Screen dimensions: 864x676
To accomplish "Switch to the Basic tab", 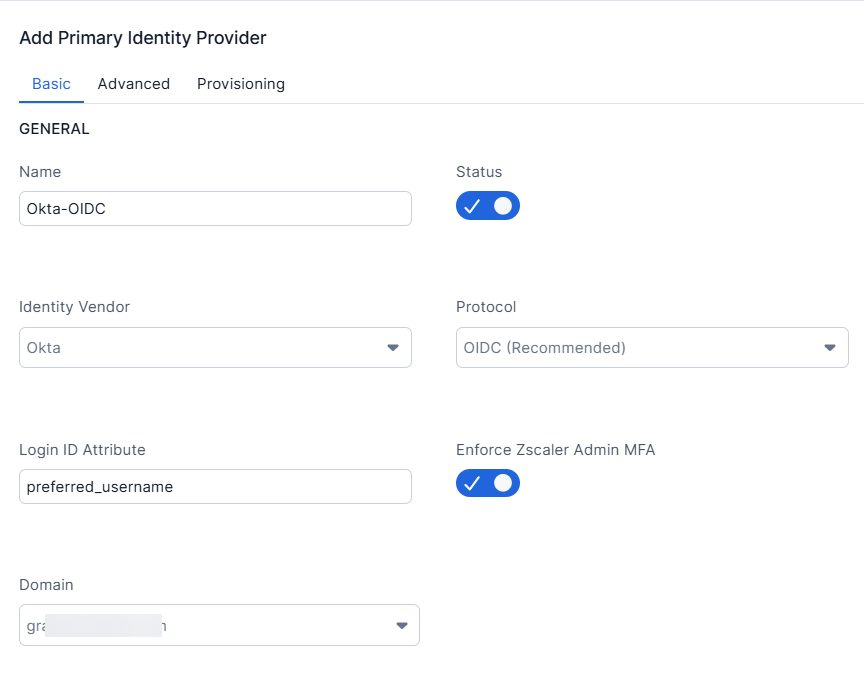I will tap(51, 84).
